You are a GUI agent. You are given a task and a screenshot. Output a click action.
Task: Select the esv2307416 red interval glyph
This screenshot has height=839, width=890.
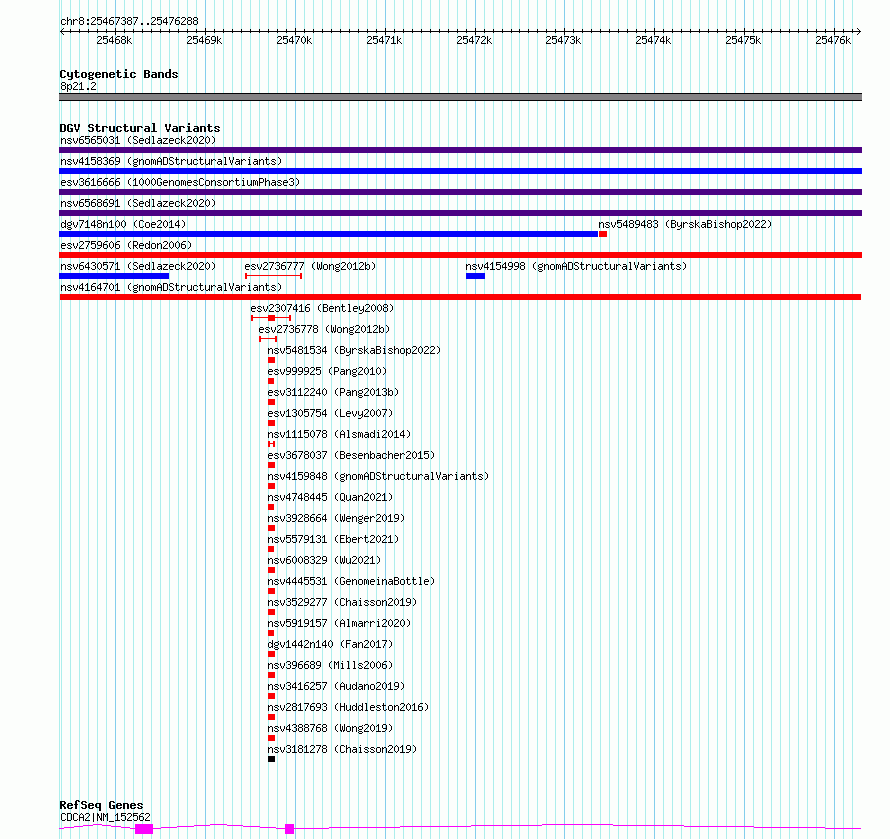pyautogui.click(x=271, y=318)
